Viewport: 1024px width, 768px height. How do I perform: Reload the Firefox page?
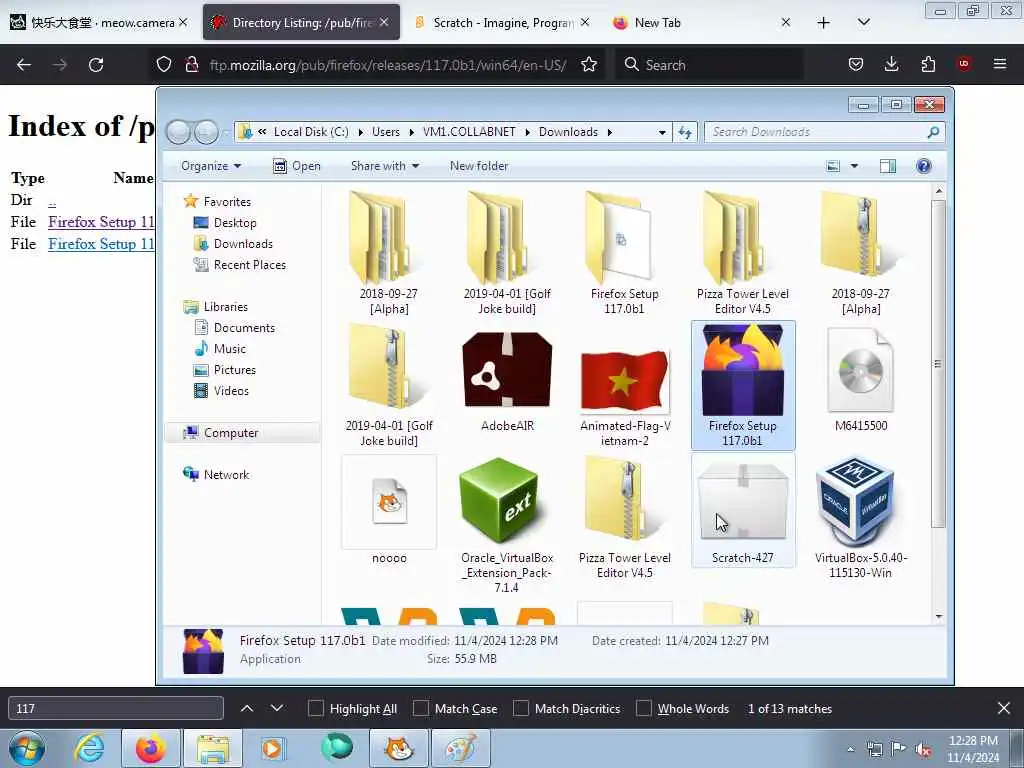point(96,65)
